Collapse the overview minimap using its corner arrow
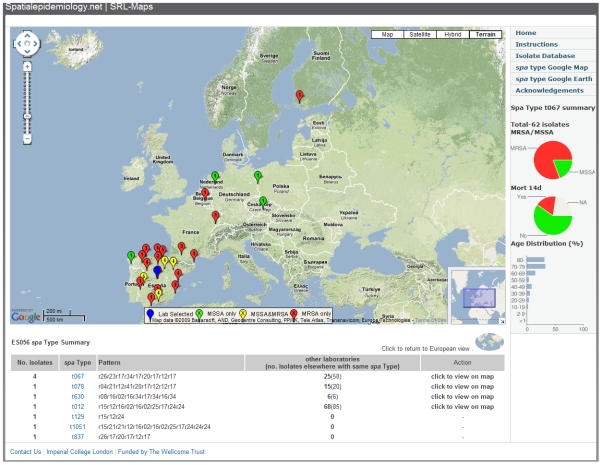Image resolution: width=602 pixels, height=465 pixels. click(x=502, y=321)
